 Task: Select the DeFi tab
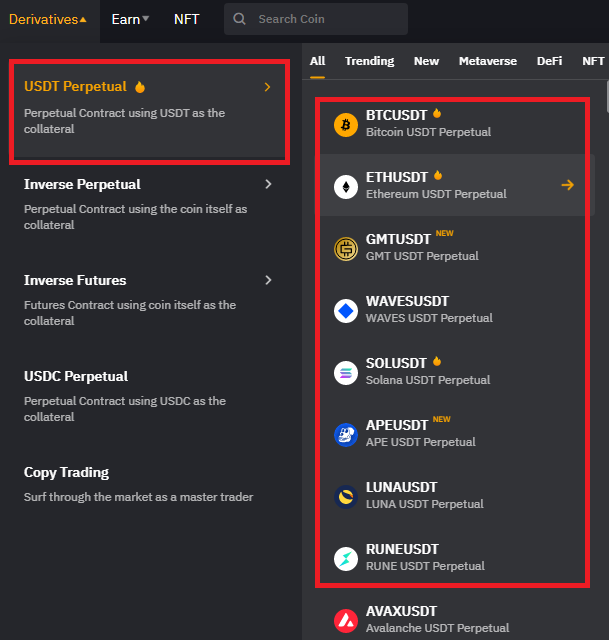(549, 61)
